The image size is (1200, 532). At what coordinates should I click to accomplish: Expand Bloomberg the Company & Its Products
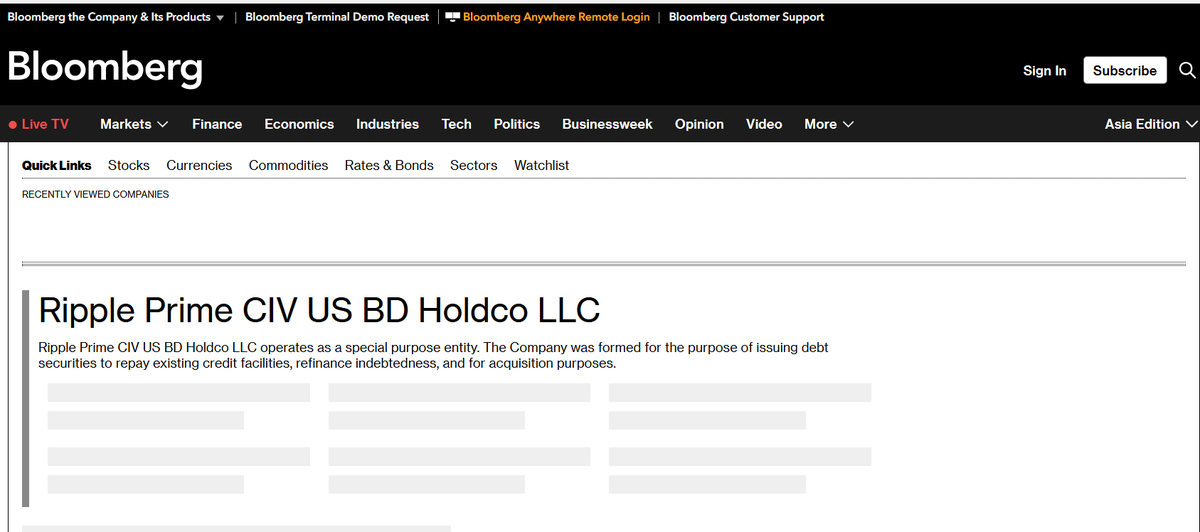(x=115, y=17)
